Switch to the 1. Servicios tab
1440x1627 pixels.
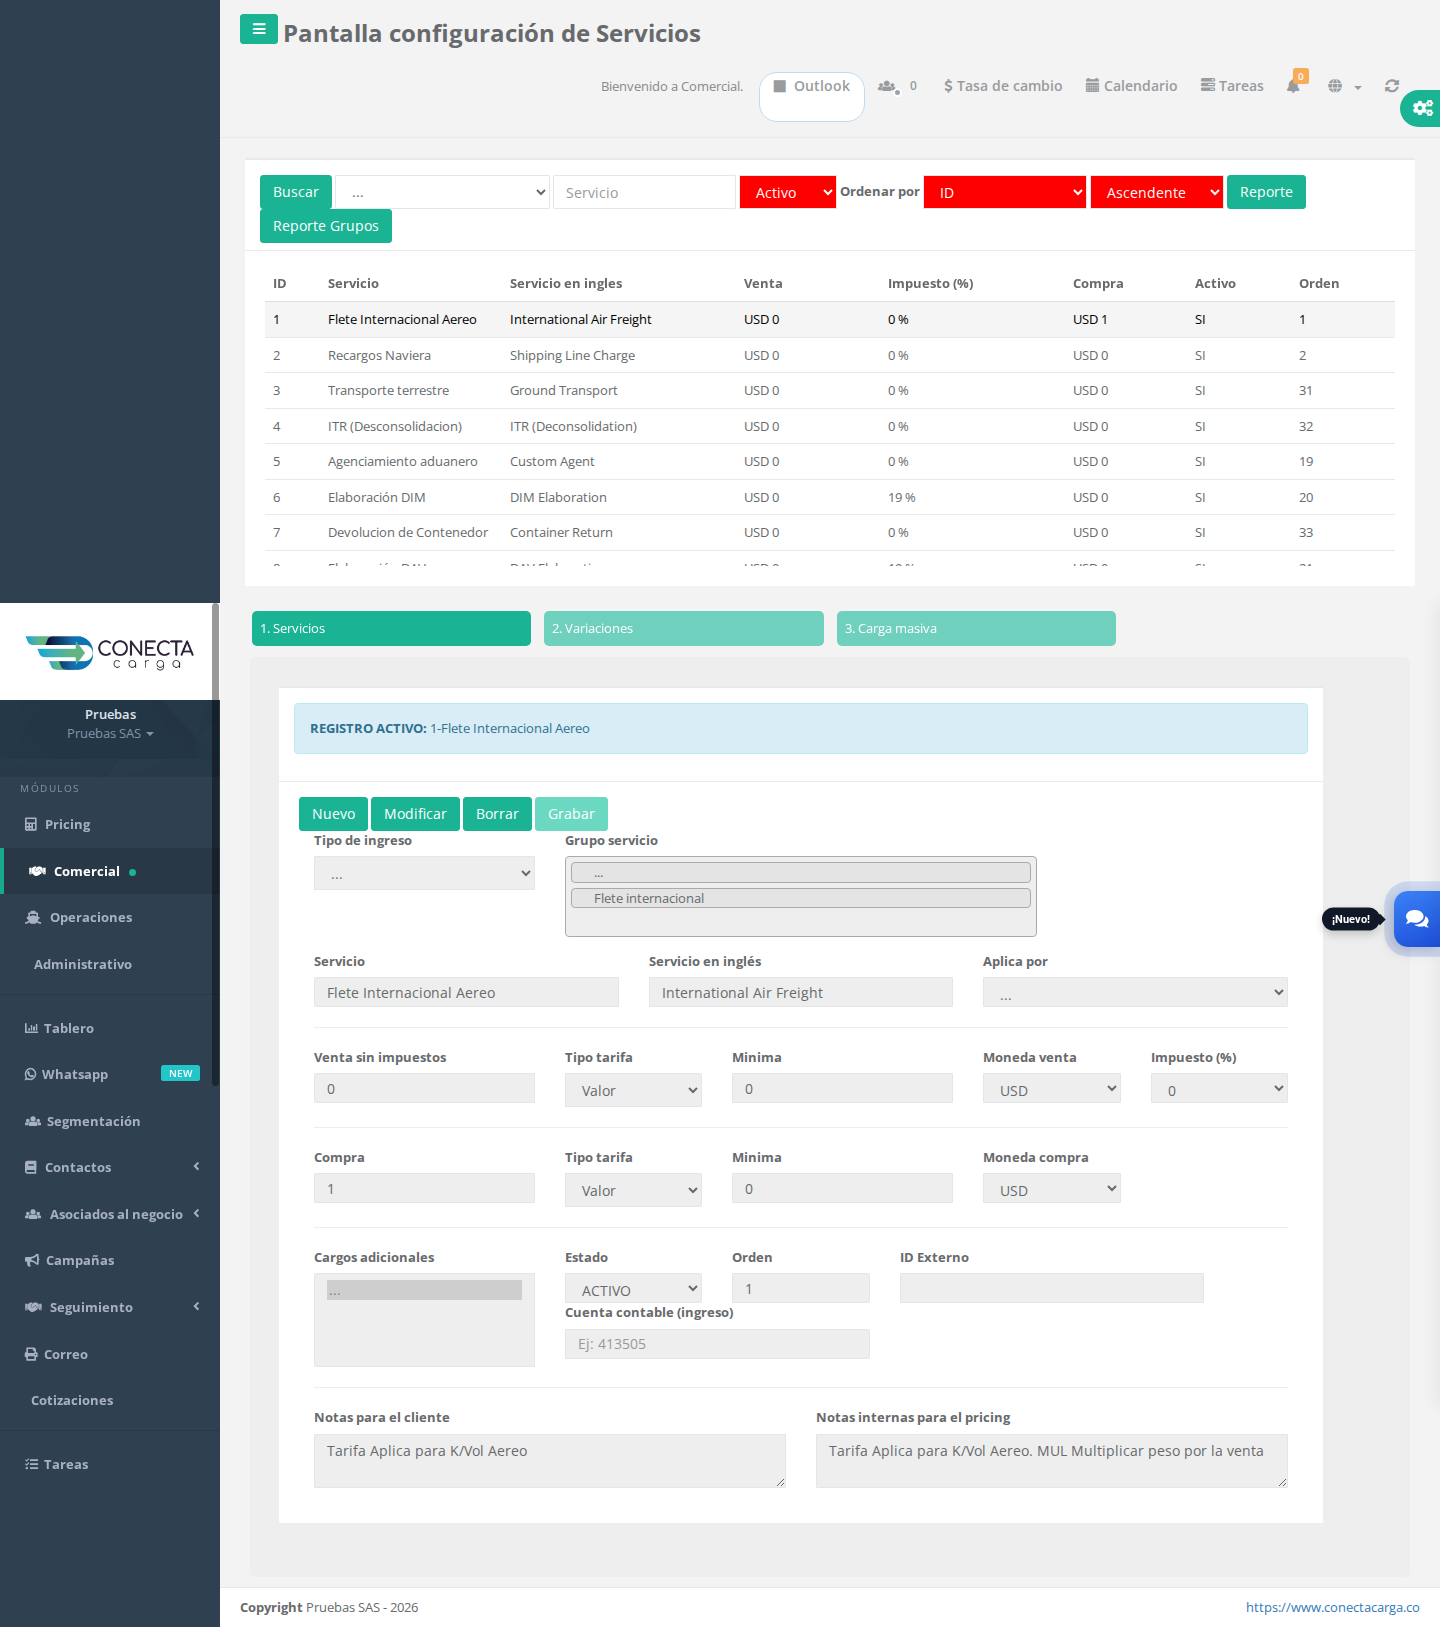point(391,628)
